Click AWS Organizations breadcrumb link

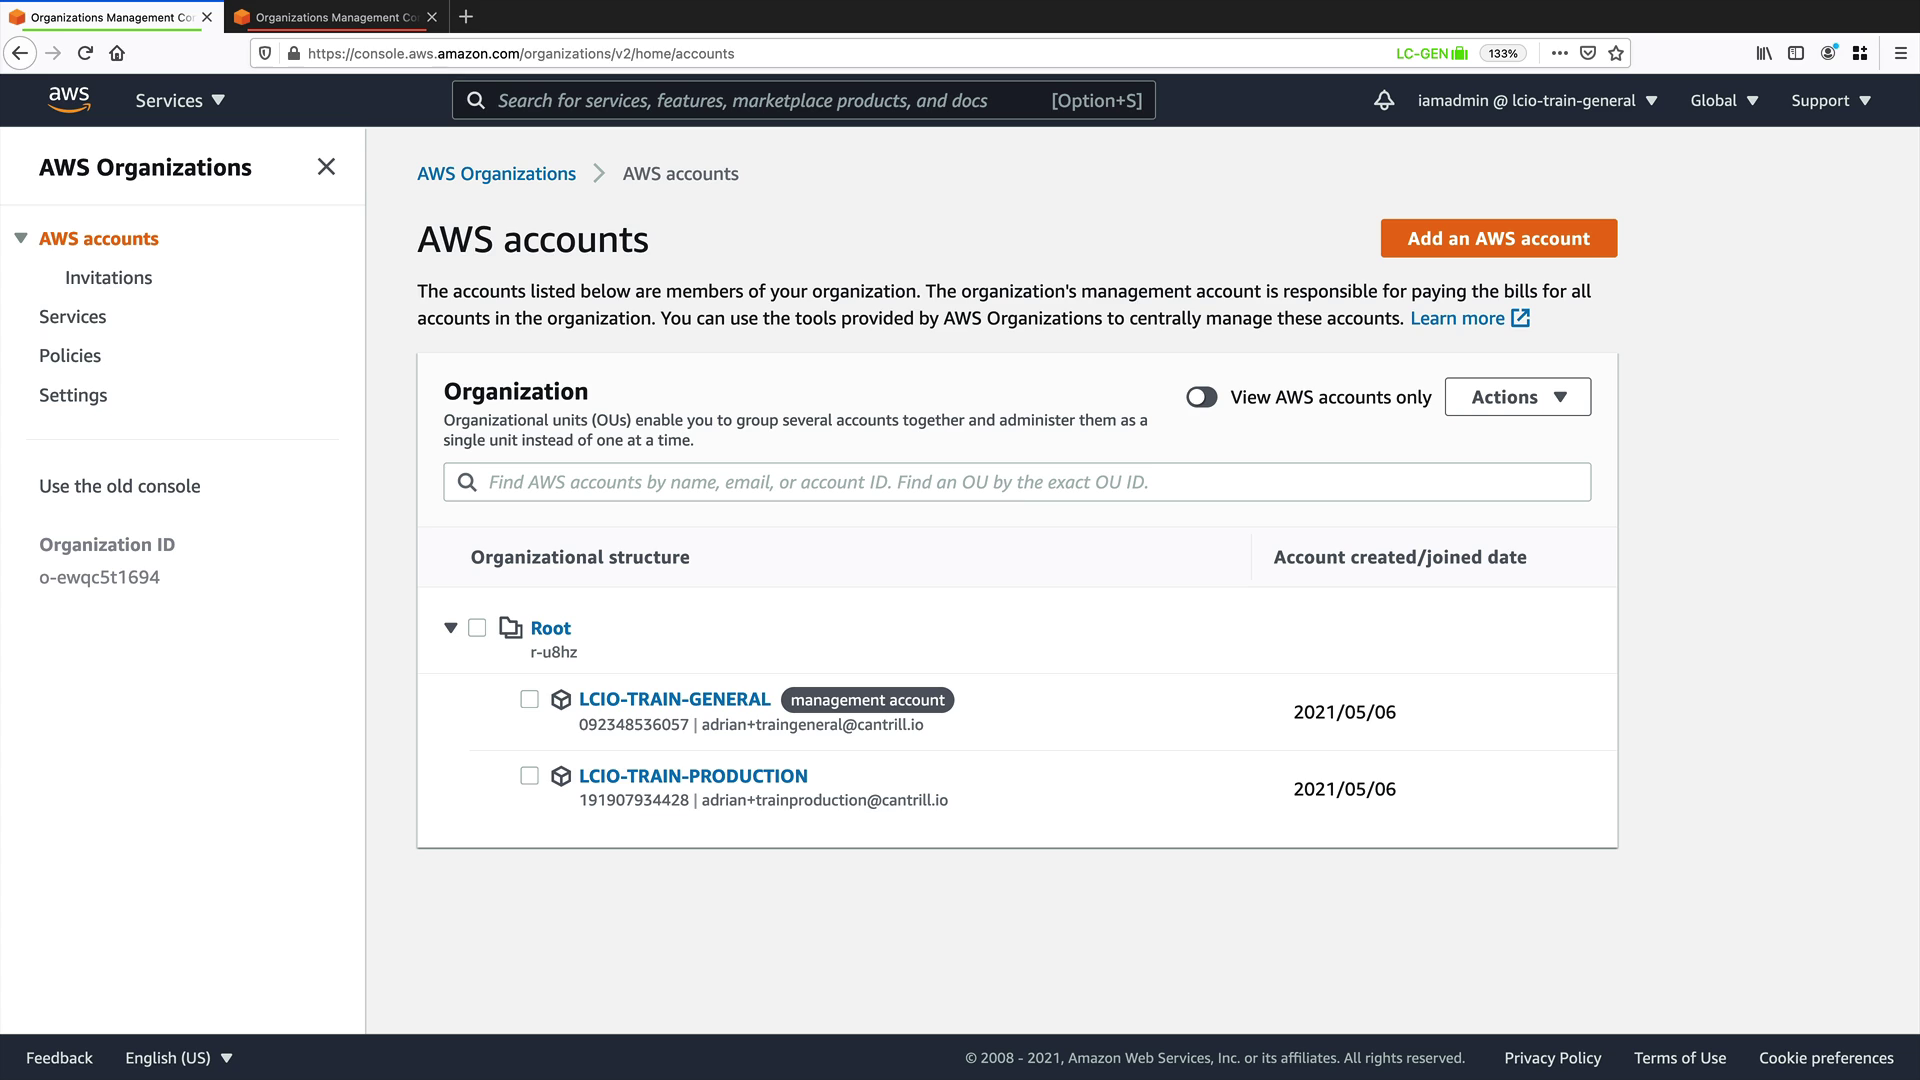coord(497,174)
